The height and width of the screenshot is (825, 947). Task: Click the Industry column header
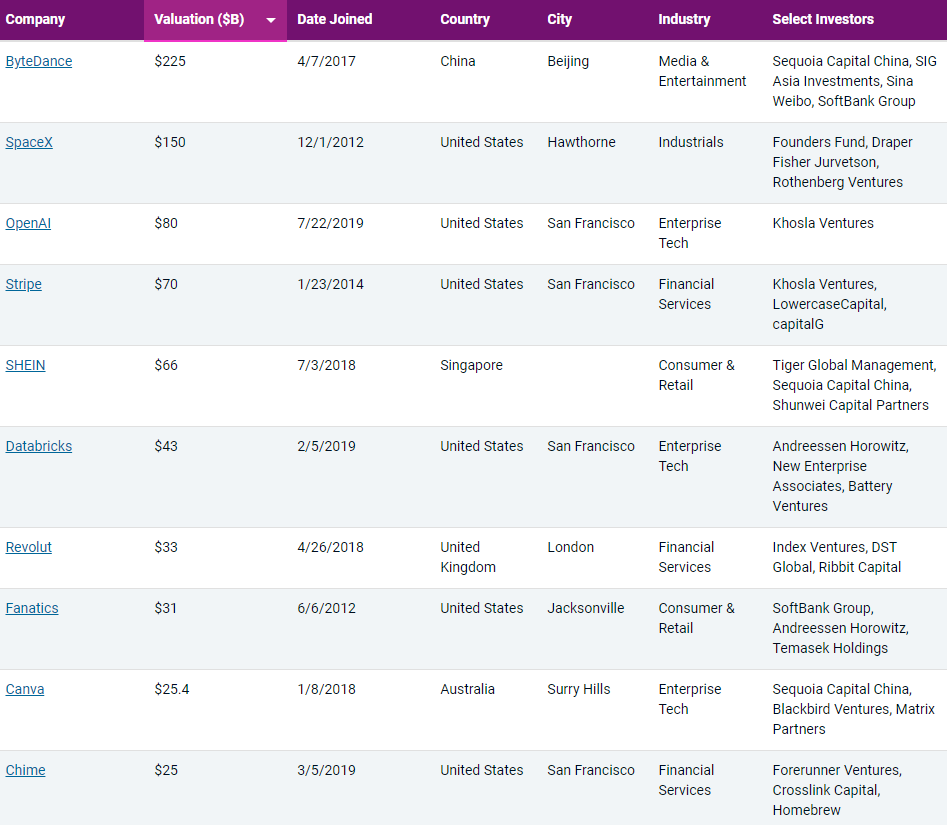(x=684, y=19)
